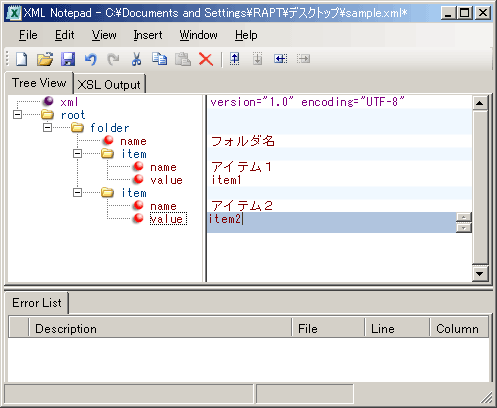The image size is (497, 408).
Task: Click in the item2 value edit field
Action: (x=332, y=222)
